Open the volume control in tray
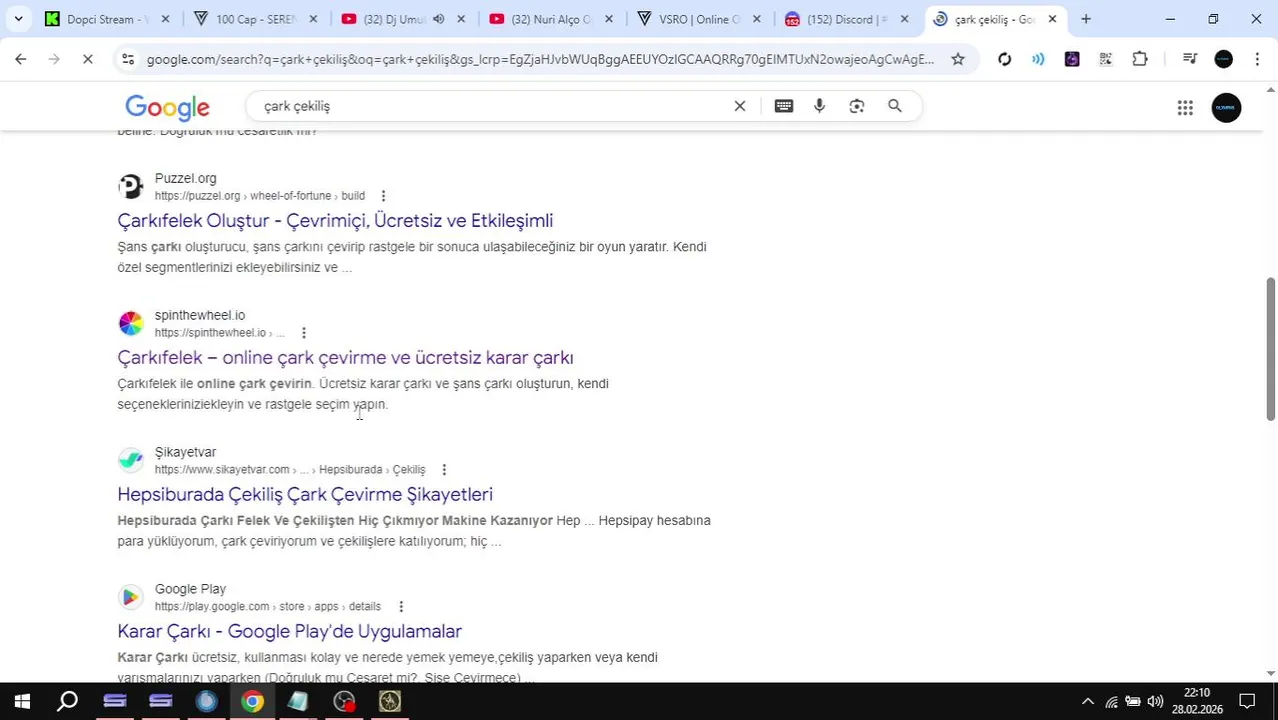1278x720 pixels. tap(1155, 702)
